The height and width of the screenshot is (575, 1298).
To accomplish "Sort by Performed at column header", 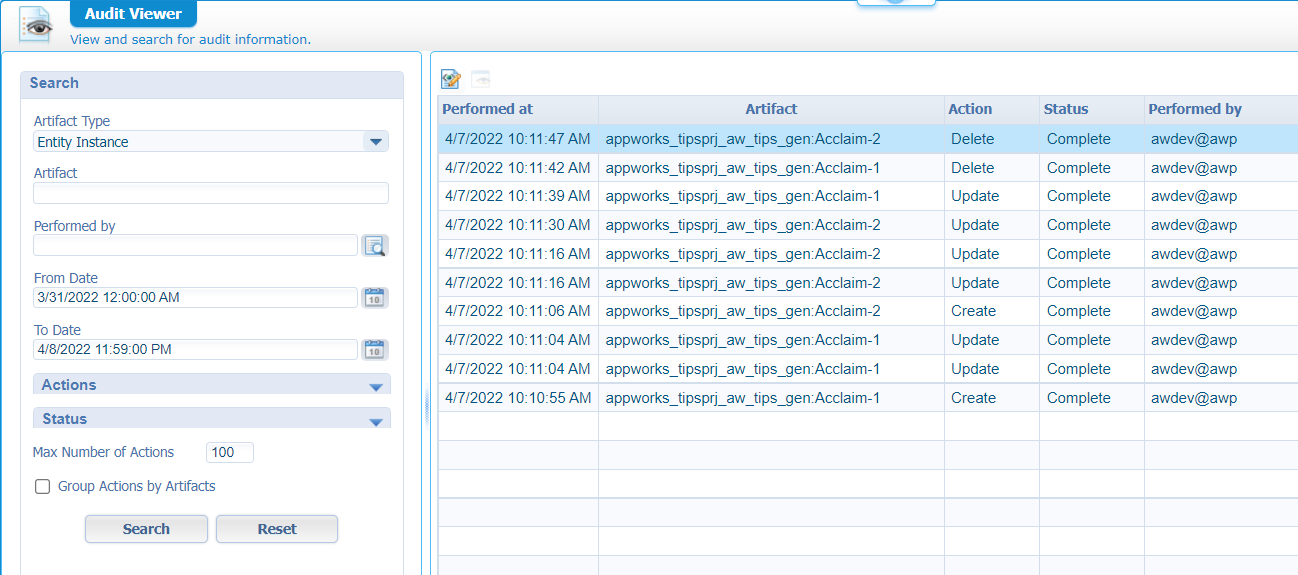I will point(518,109).
